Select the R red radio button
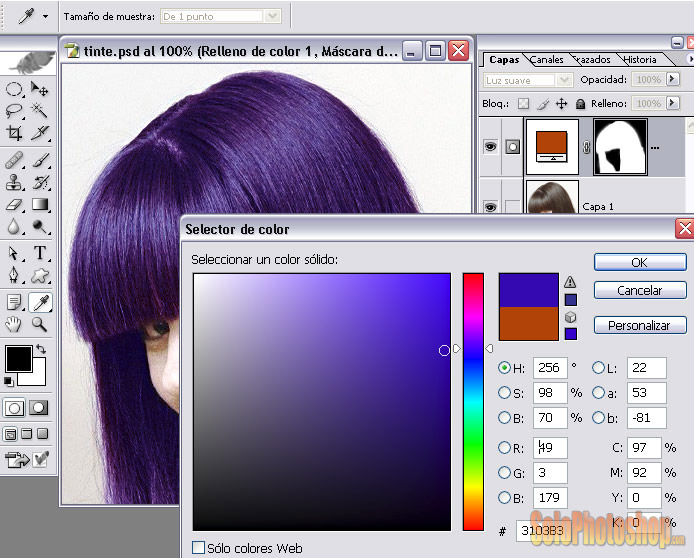 pyautogui.click(x=504, y=448)
